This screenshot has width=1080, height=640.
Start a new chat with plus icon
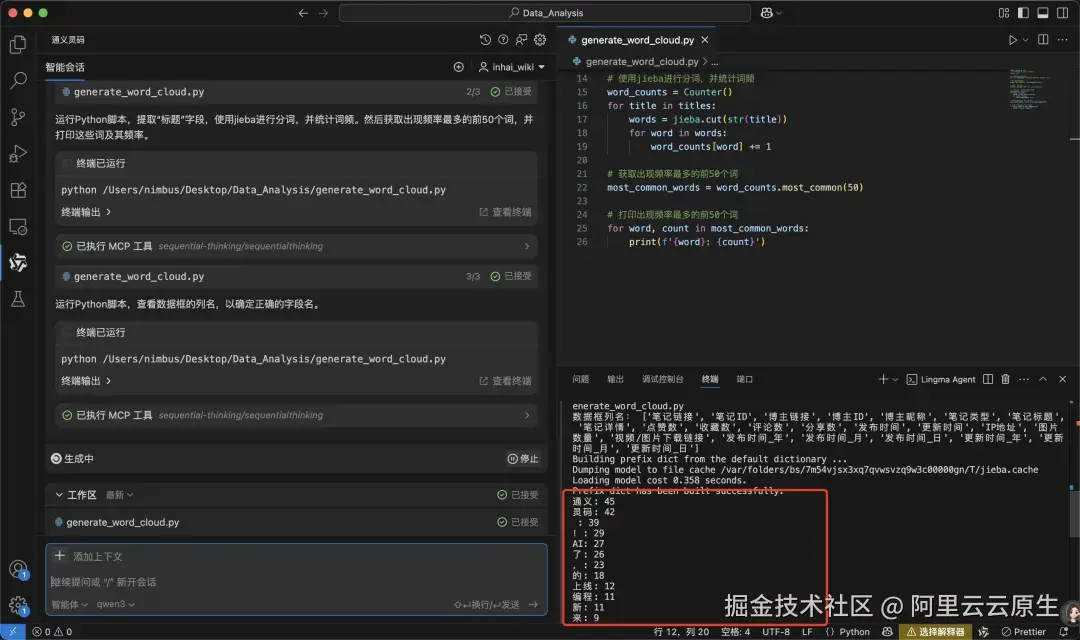459,67
